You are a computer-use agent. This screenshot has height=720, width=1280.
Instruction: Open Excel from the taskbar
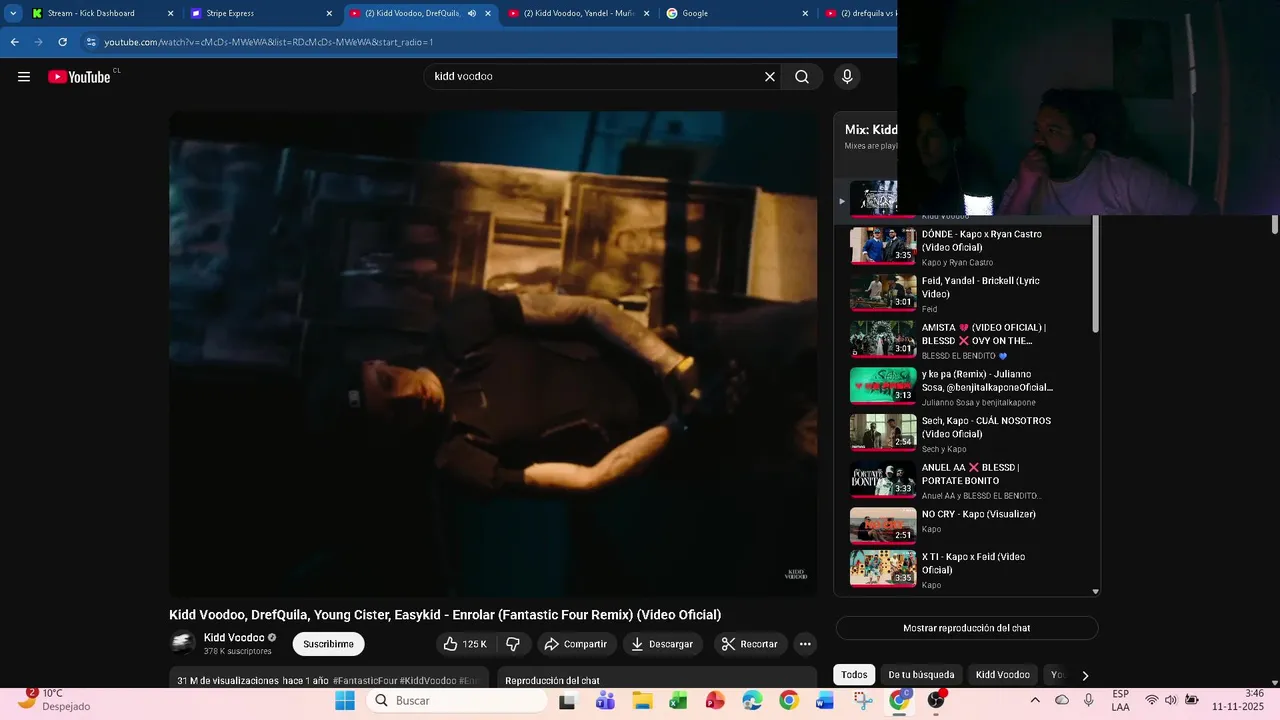(678, 701)
